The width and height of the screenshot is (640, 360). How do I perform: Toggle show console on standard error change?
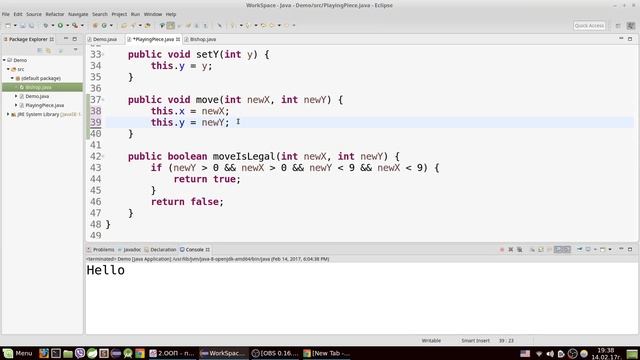tap(567, 249)
